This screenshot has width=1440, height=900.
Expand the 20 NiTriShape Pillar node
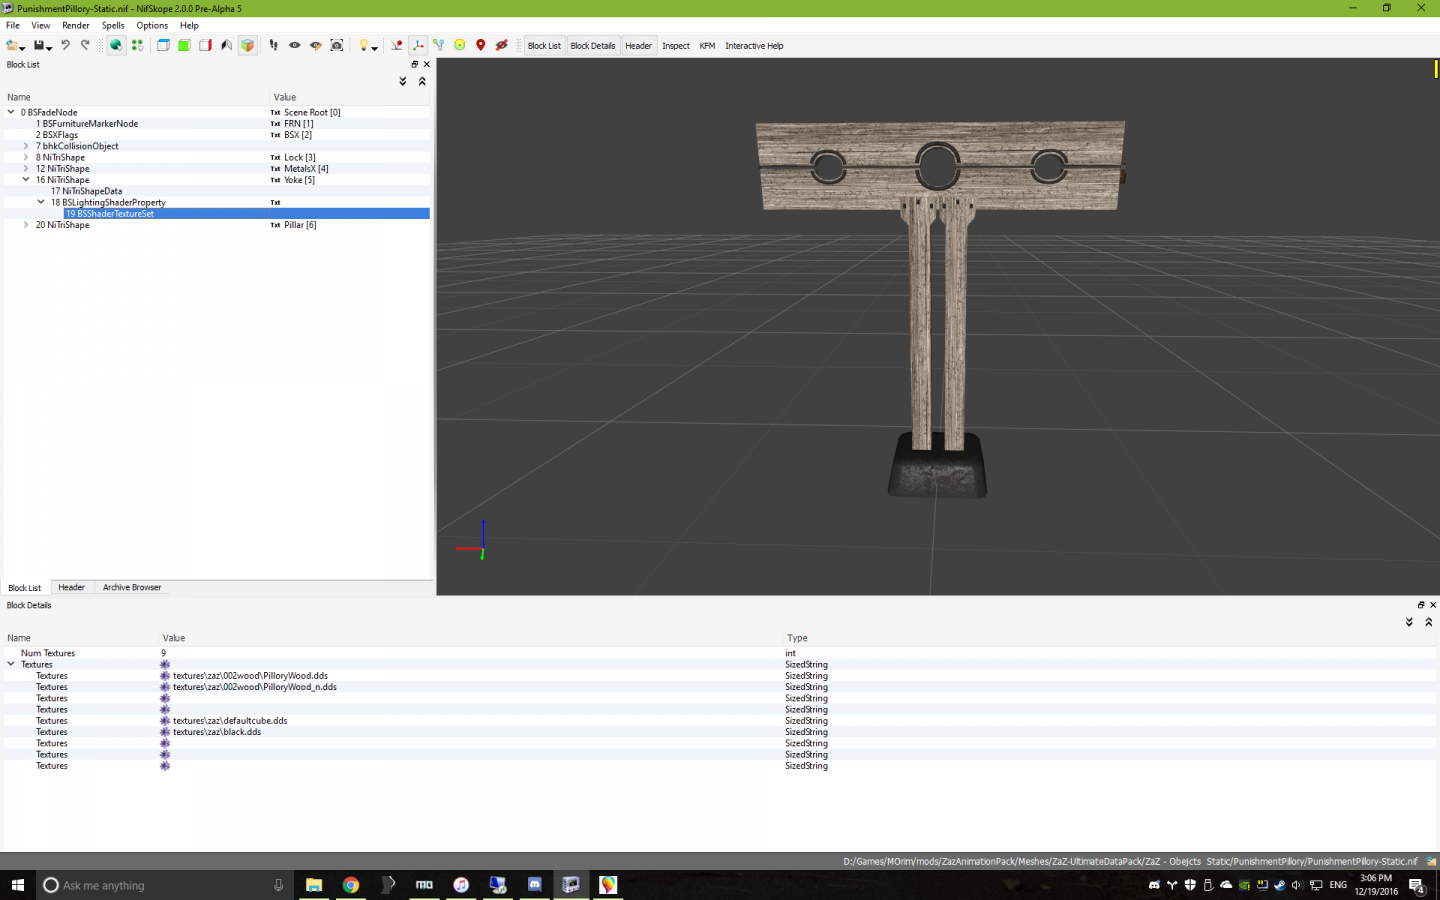click(x=26, y=225)
